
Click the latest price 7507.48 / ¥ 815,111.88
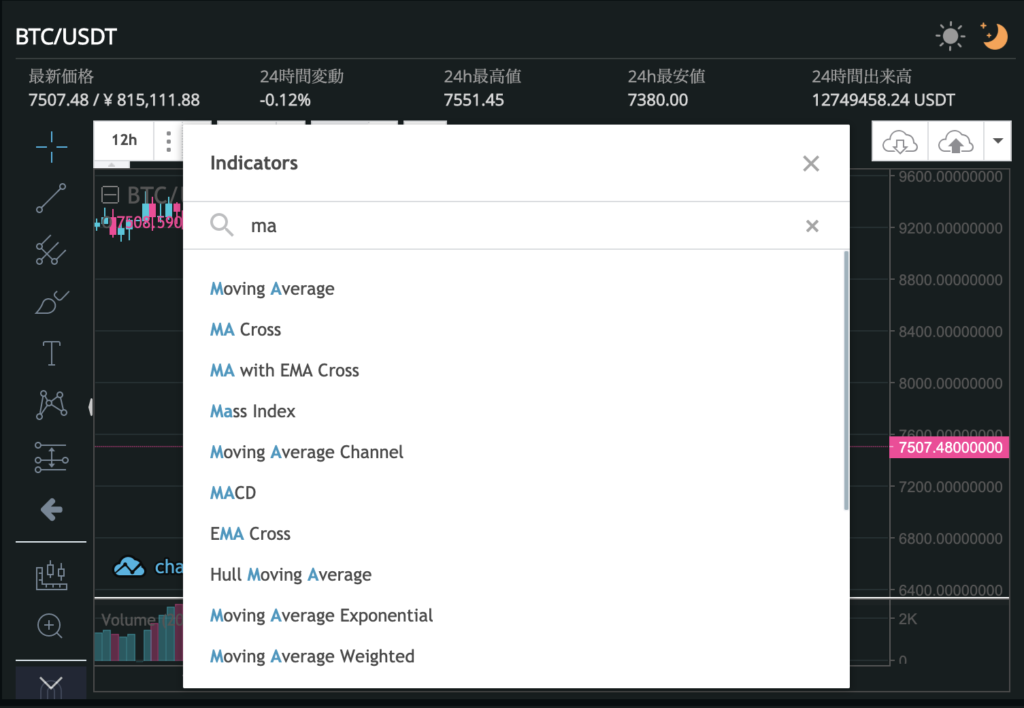[x=114, y=100]
